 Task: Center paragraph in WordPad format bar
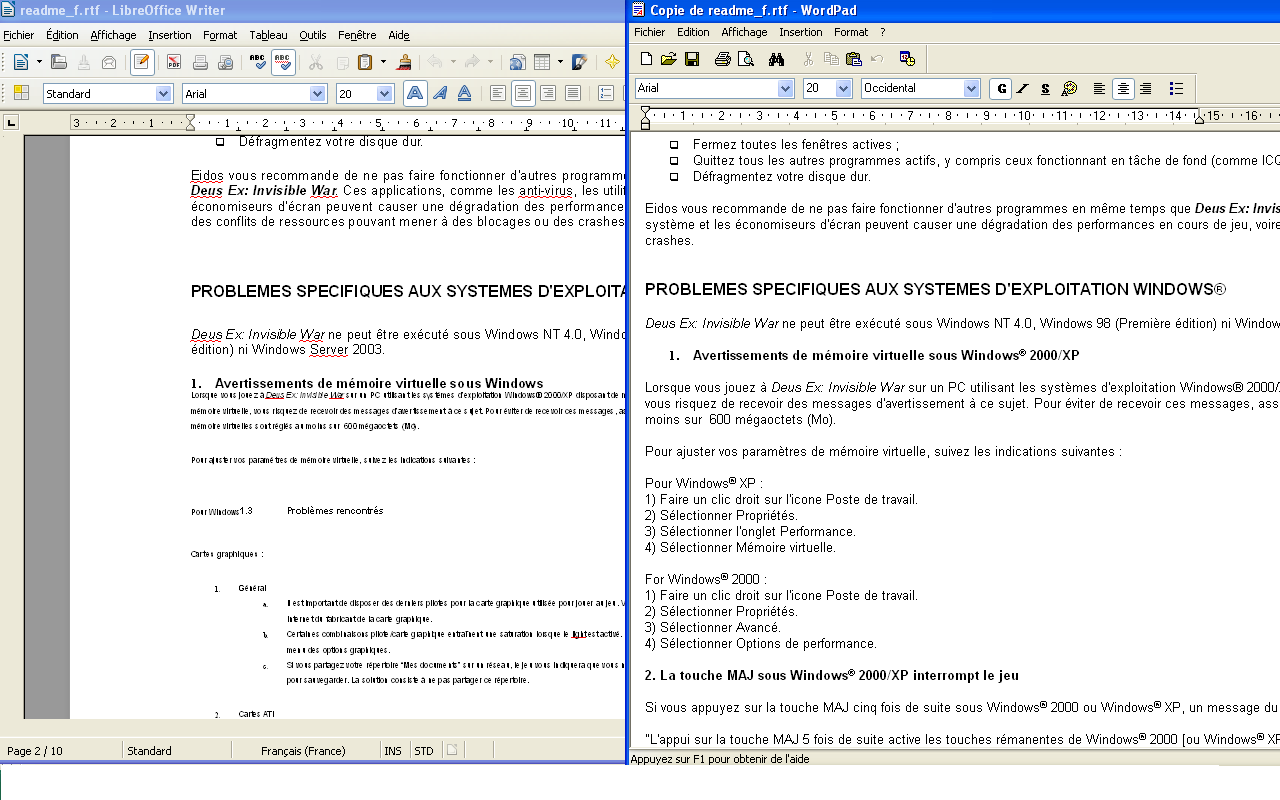coord(1123,88)
